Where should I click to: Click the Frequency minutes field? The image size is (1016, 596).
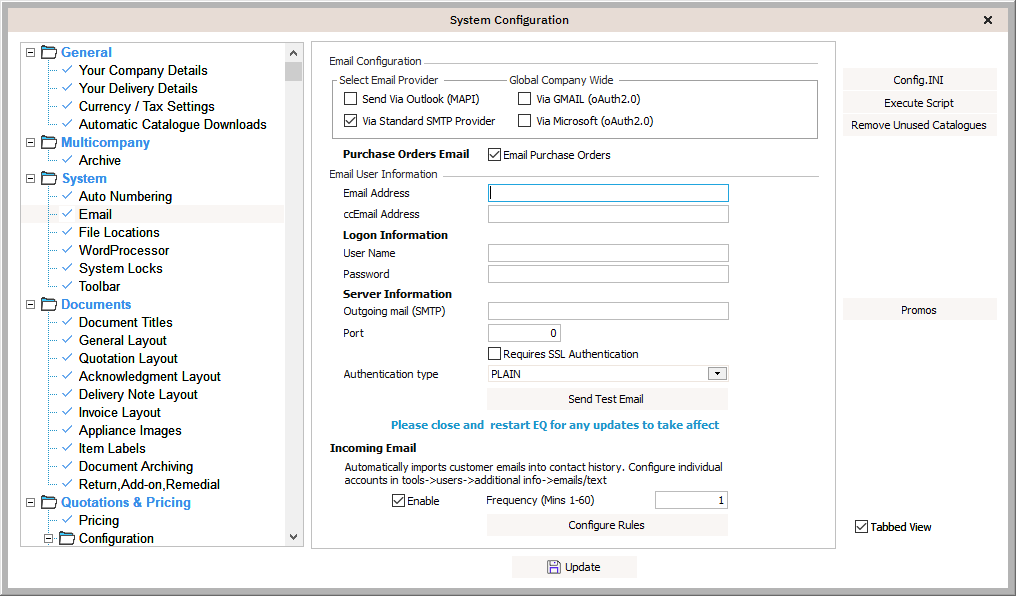(x=691, y=500)
